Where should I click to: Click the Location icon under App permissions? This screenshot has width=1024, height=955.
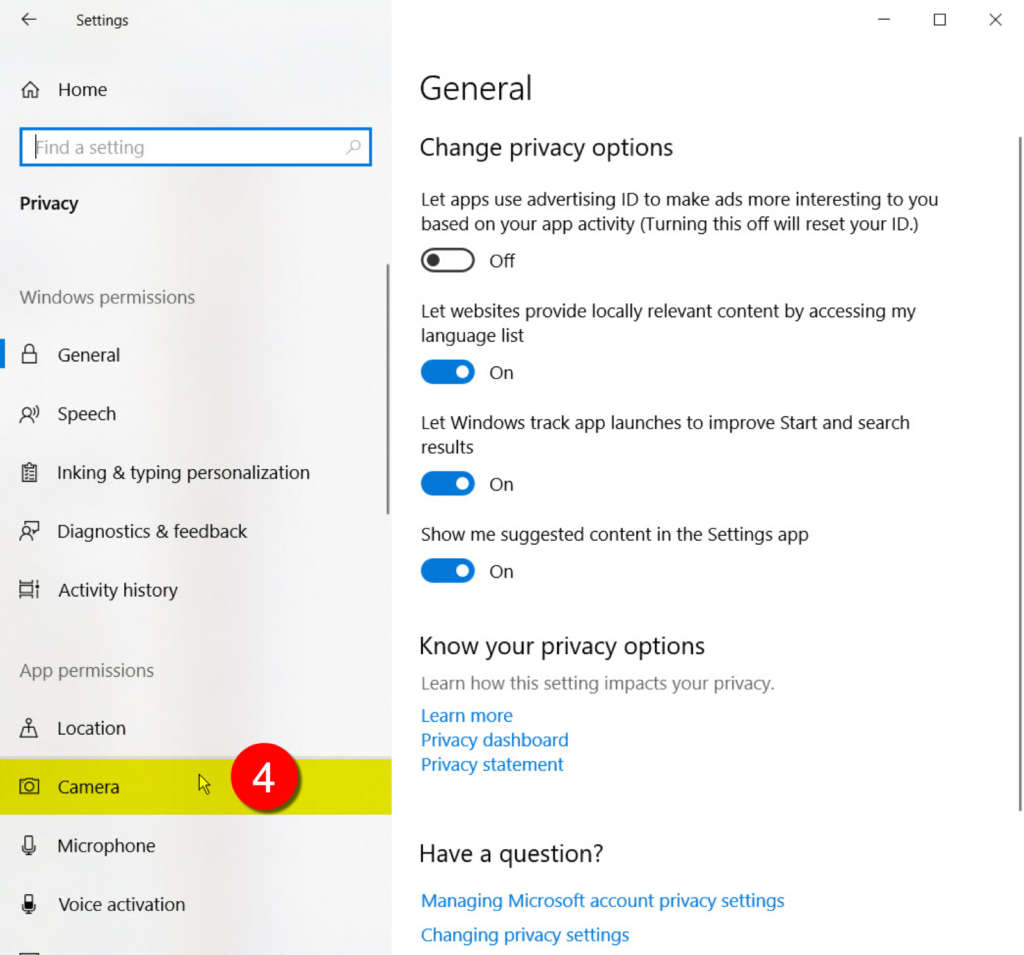pos(30,728)
